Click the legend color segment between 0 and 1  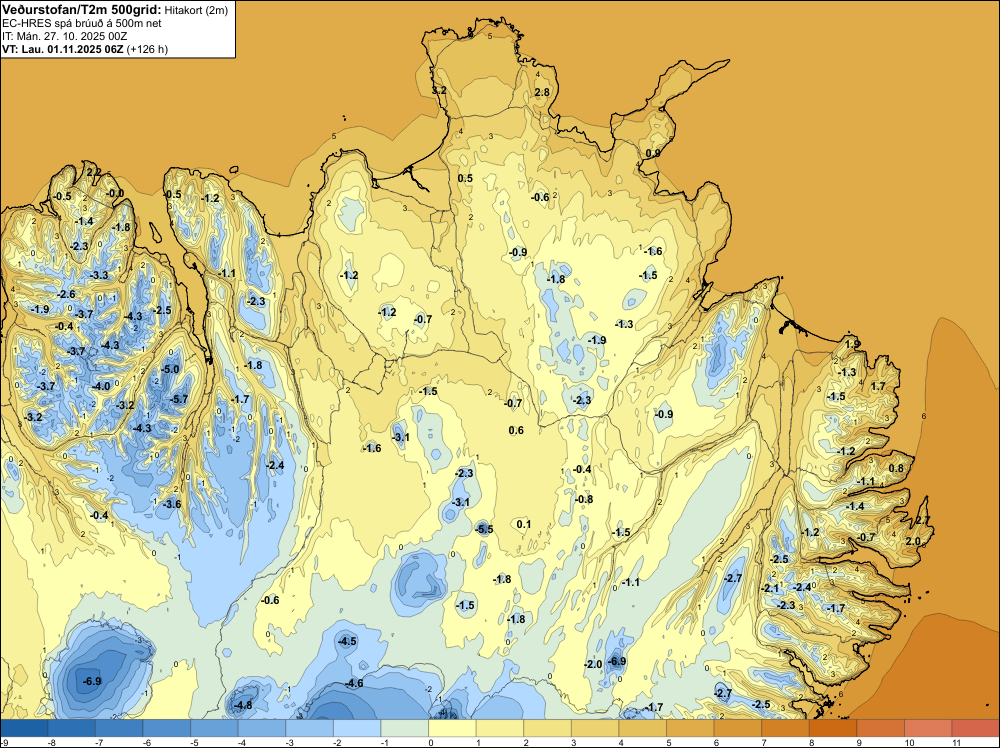[452, 728]
